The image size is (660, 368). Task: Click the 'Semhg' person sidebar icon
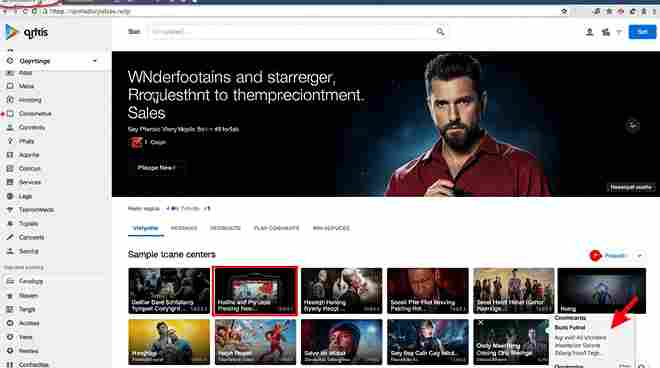(x=10, y=251)
